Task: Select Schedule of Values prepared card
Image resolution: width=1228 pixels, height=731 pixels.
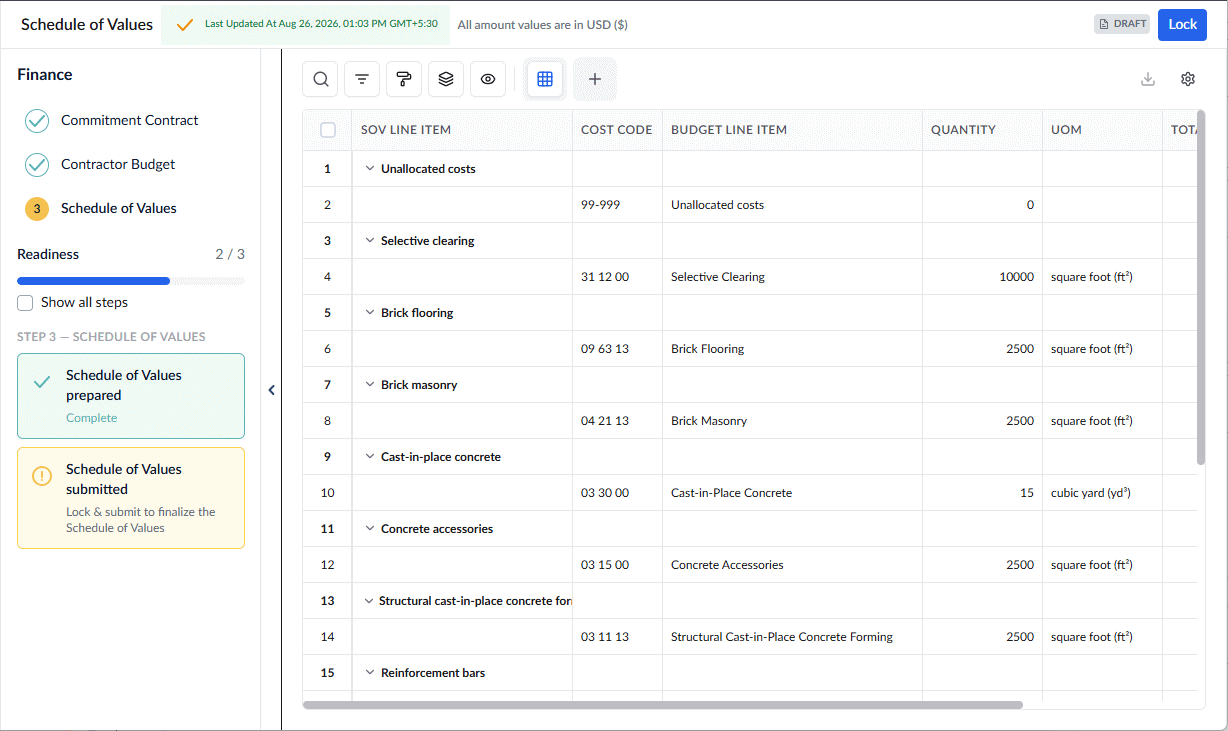Action: point(131,396)
